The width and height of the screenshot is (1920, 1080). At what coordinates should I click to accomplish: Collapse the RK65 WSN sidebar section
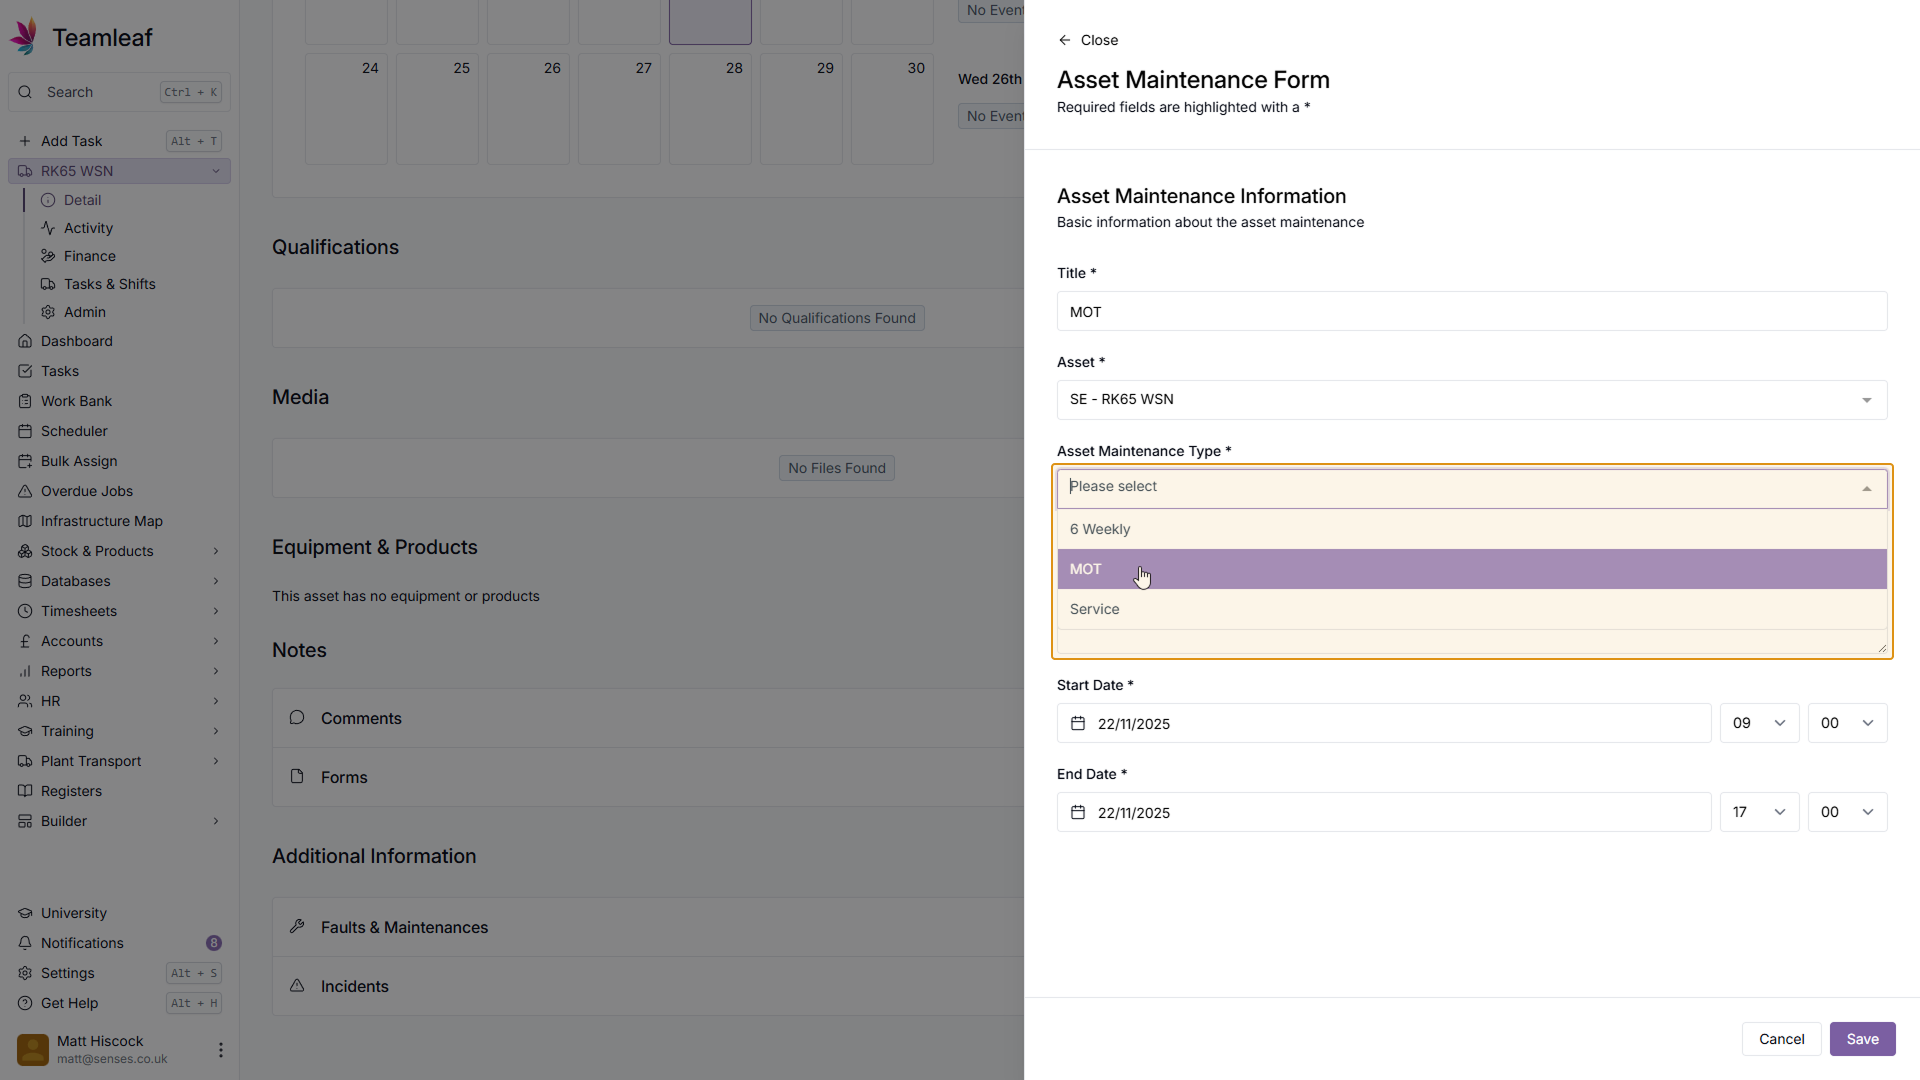pos(215,171)
